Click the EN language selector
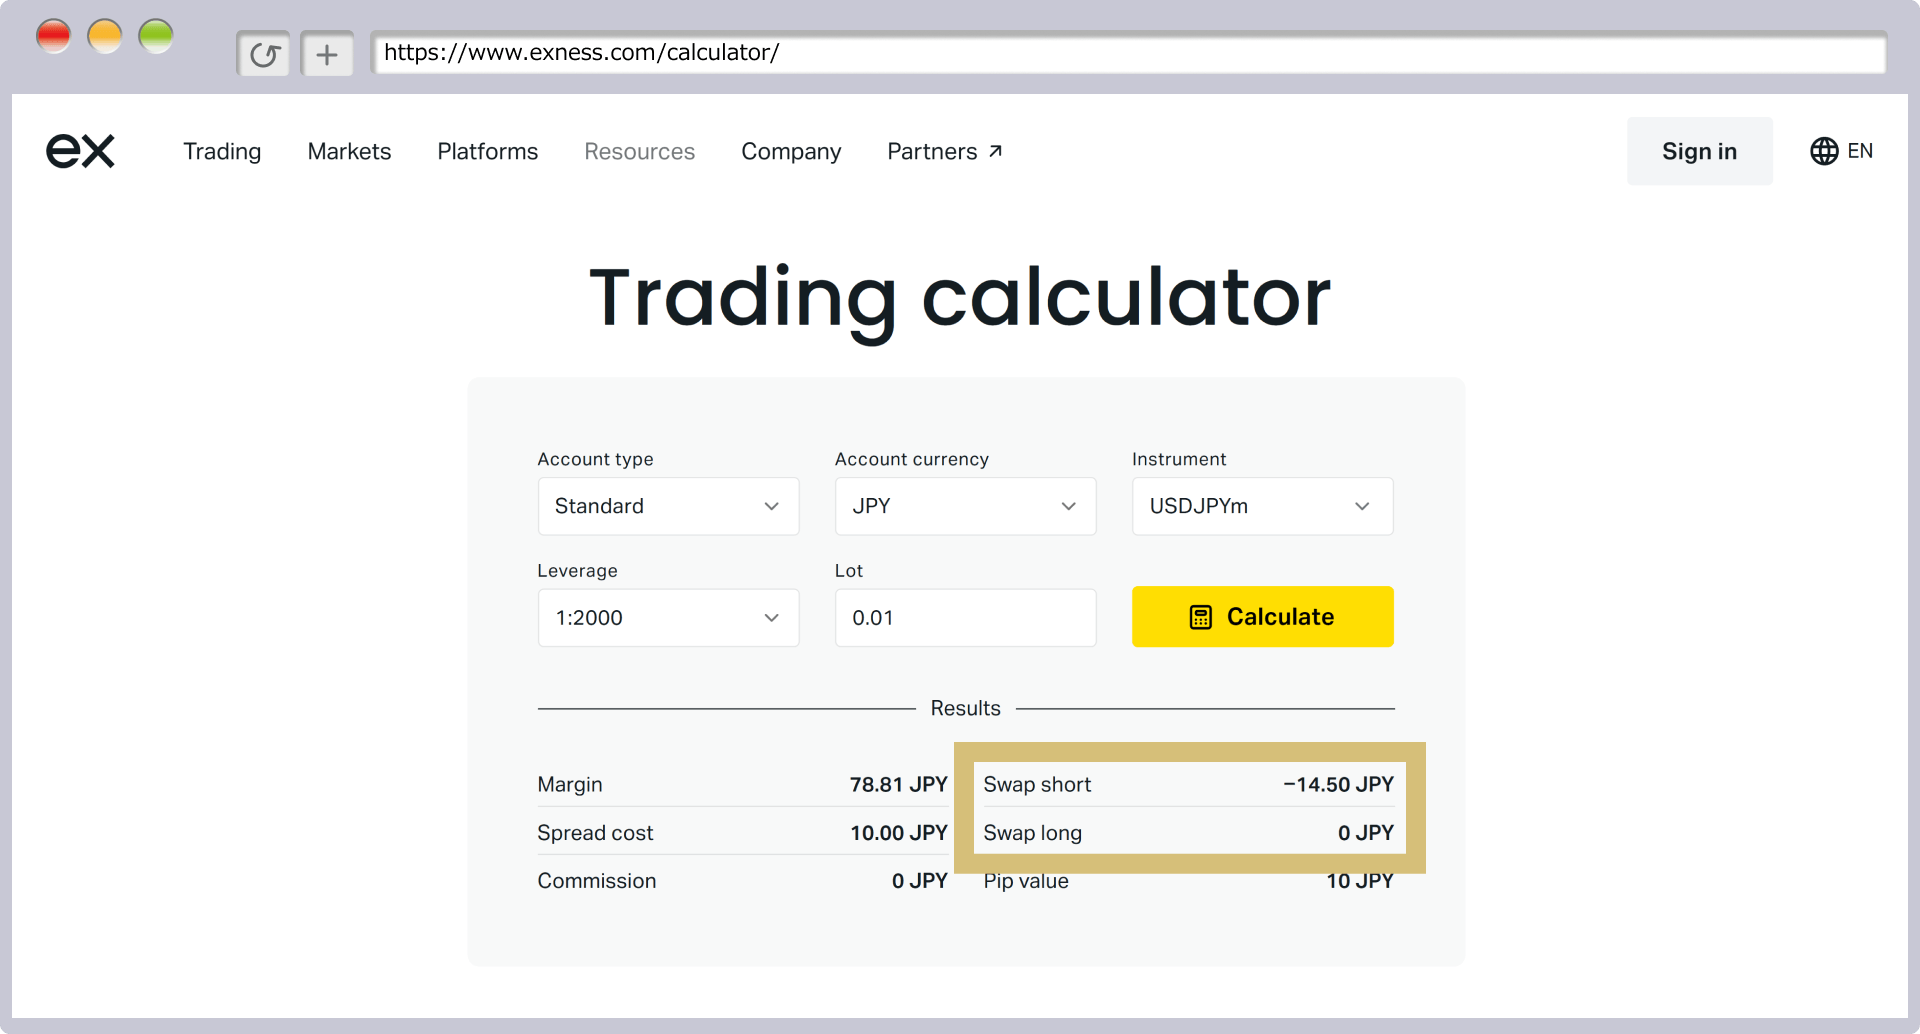Viewport: 1920px width, 1034px height. 1860,151
